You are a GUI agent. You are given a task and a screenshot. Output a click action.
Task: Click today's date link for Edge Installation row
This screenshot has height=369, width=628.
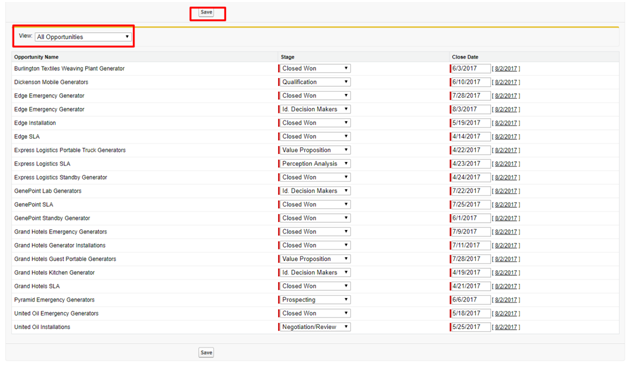(x=506, y=123)
